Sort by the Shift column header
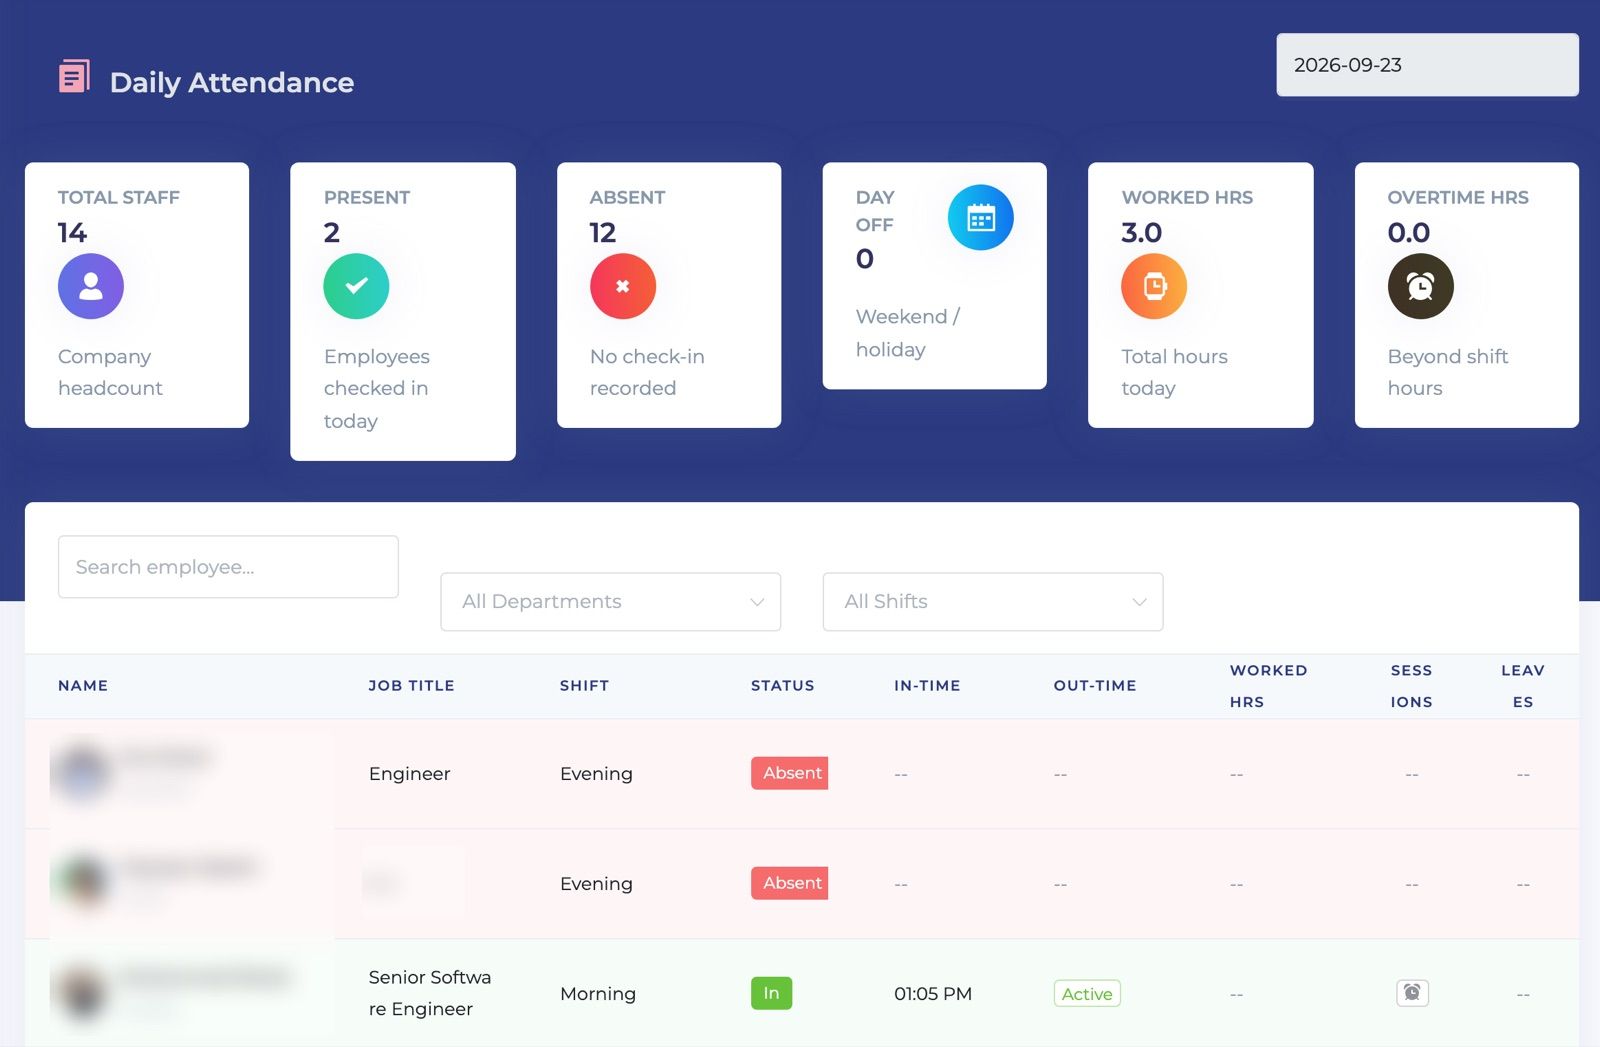Image resolution: width=1600 pixels, height=1047 pixels. coord(584,686)
